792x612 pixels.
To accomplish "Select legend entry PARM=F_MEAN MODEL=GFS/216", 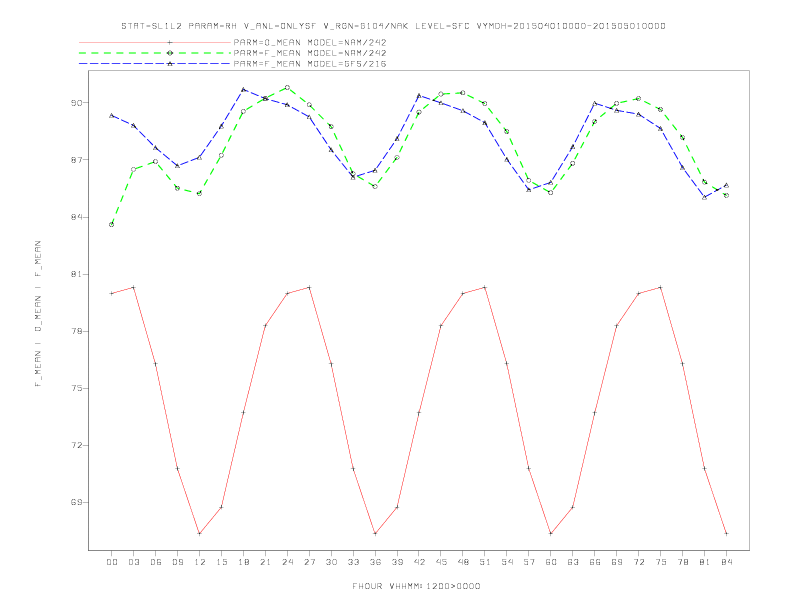I will point(310,64).
